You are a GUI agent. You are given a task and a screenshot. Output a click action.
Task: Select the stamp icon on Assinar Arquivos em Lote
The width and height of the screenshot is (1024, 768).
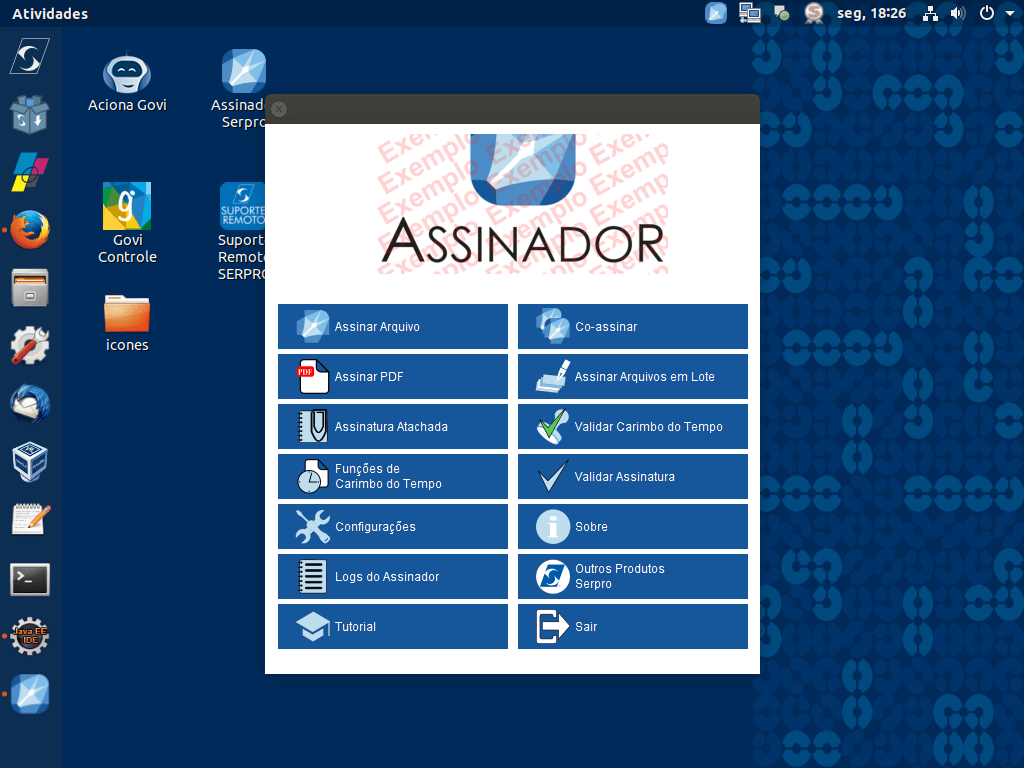click(x=553, y=376)
